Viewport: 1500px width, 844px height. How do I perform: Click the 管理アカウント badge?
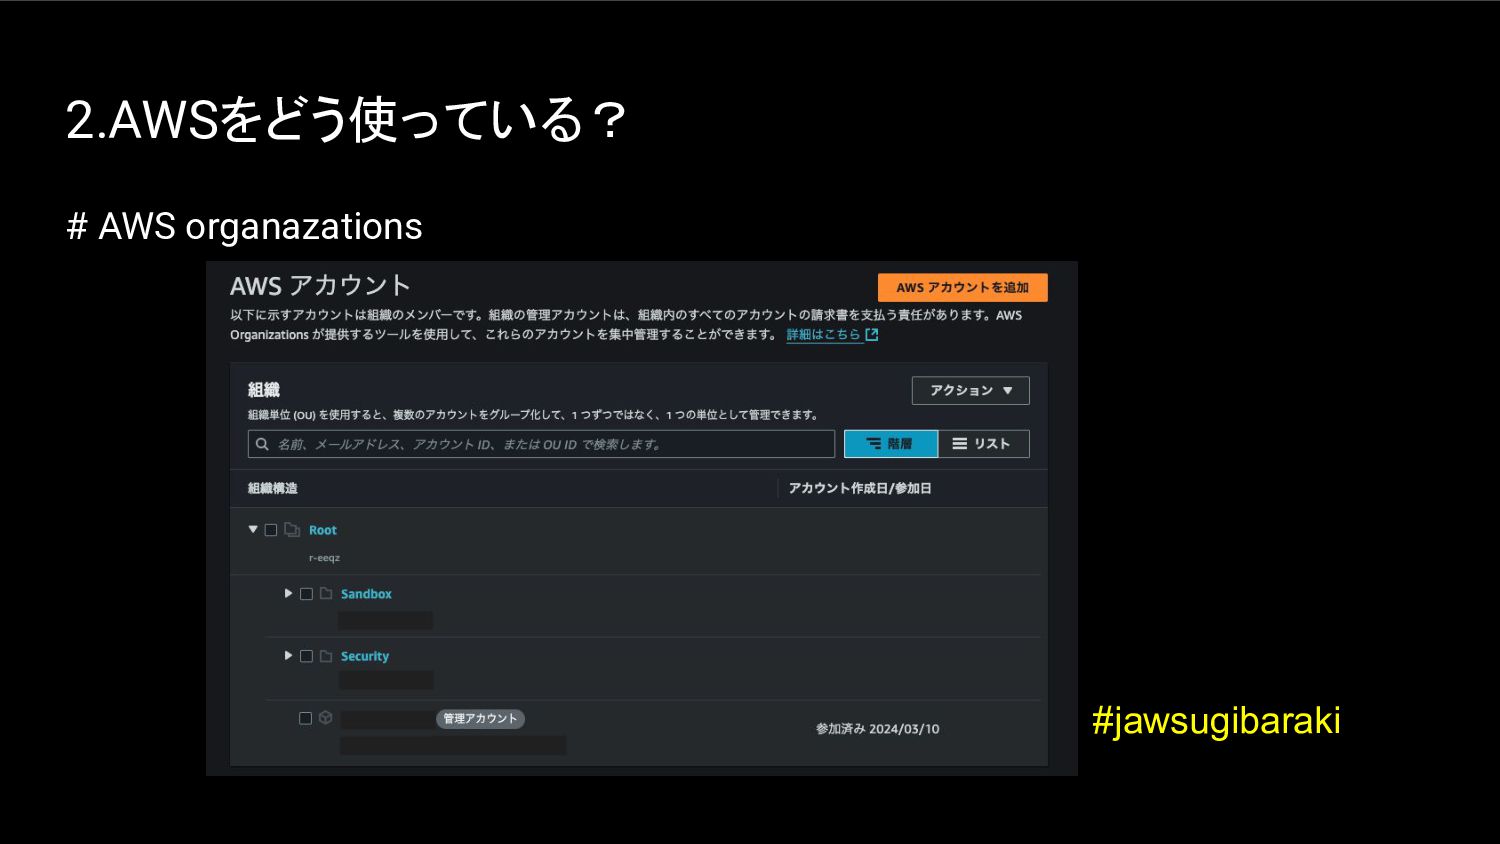[x=480, y=719]
